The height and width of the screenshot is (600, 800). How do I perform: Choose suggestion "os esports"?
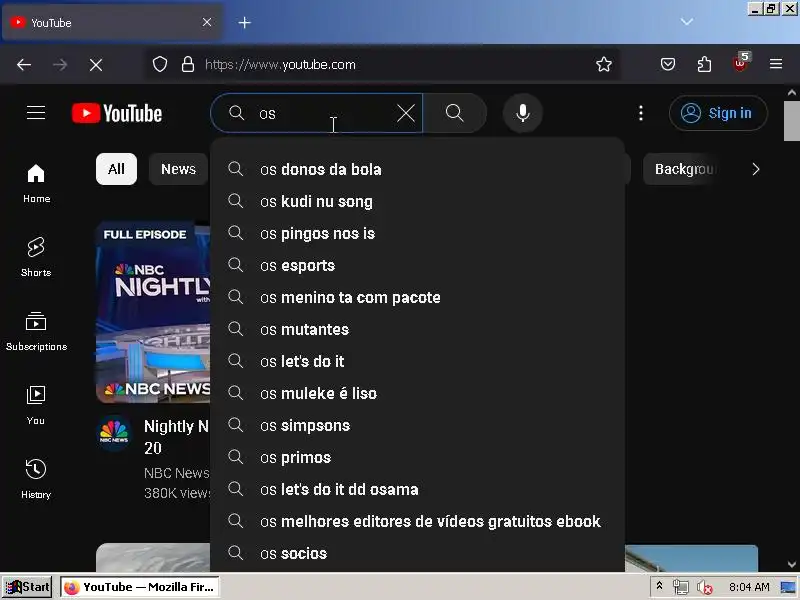[417, 265]
